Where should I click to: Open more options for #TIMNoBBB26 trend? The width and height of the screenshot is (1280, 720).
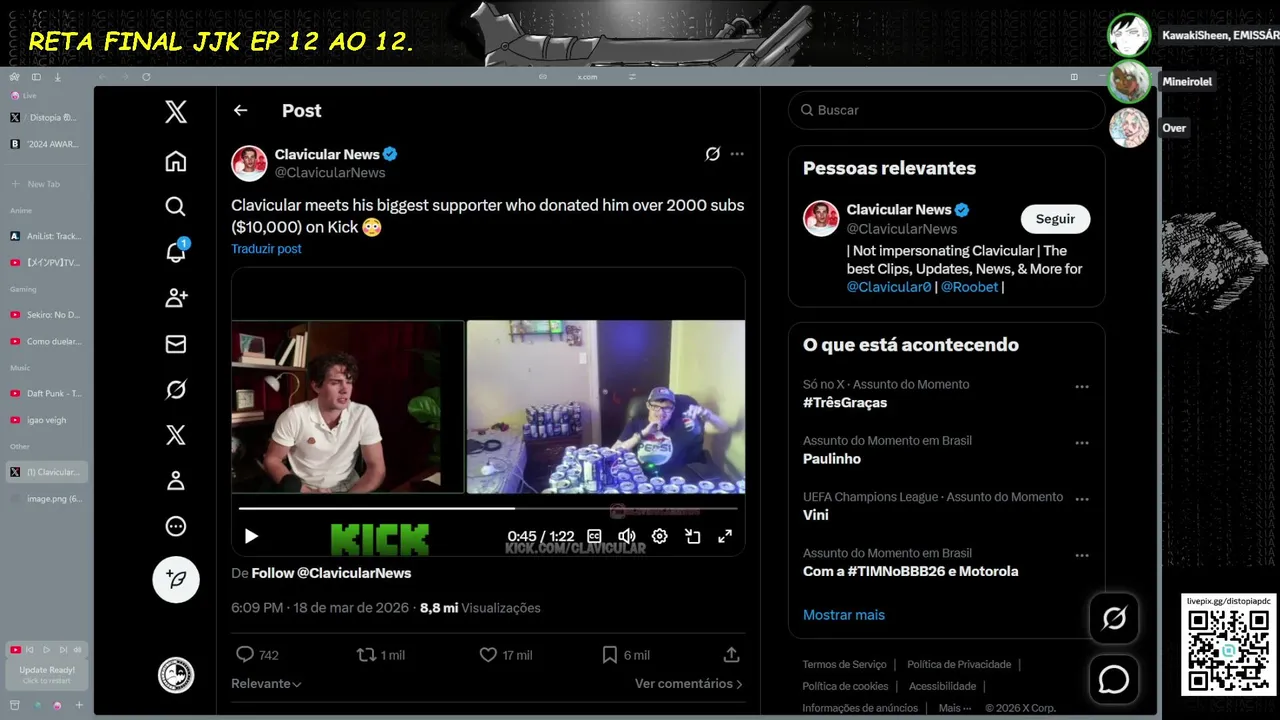click(x=1081, y=555)
